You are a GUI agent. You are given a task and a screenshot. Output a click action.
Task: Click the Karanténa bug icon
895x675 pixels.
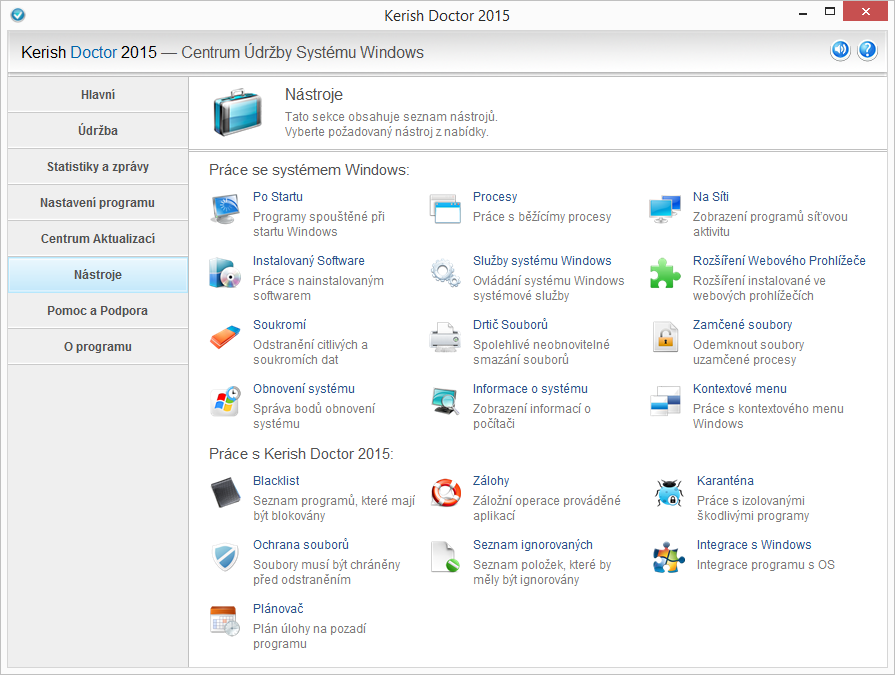tap(669, 492)
